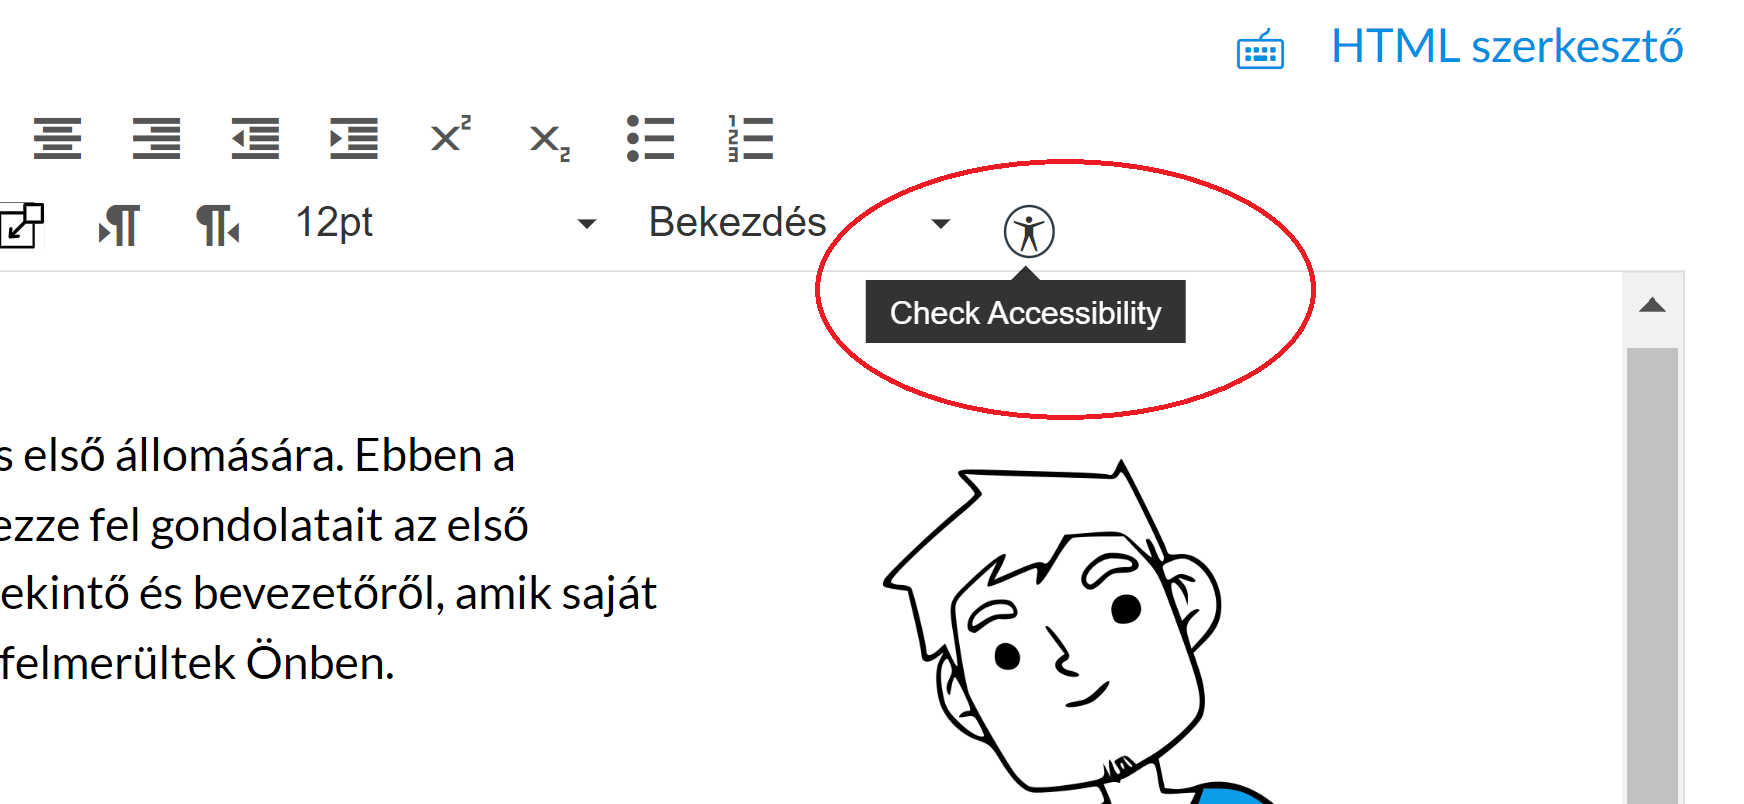
Task: Toggle superscript formatting
Action: point(451,134)
